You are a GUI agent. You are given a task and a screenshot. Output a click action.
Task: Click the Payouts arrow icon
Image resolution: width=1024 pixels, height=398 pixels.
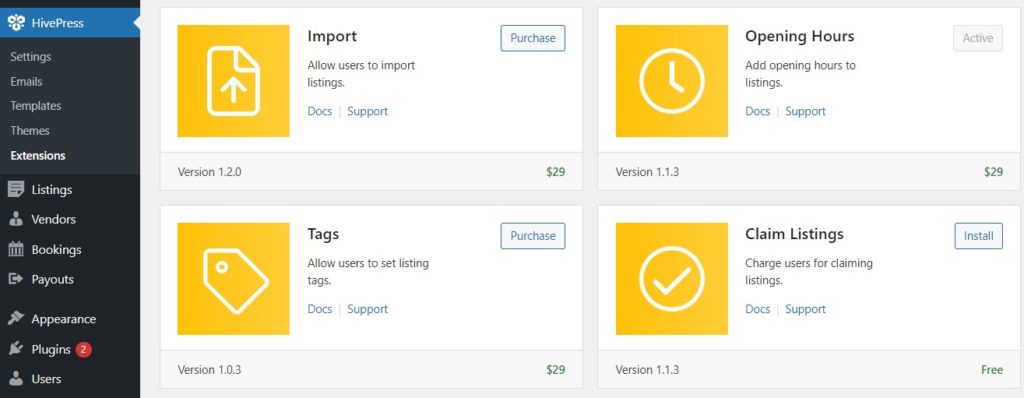[16, 279]
